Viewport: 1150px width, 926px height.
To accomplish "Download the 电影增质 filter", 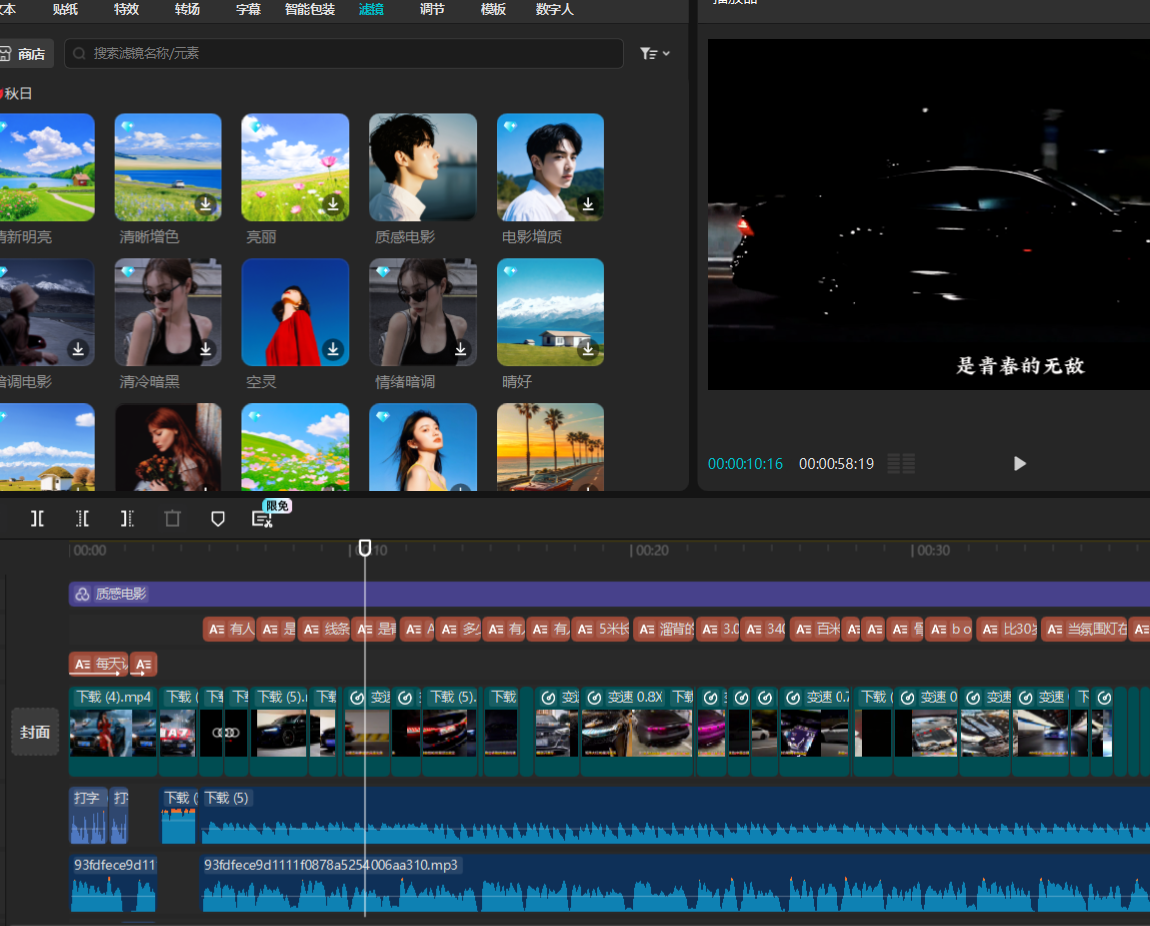I will click(x=588, y=204).
